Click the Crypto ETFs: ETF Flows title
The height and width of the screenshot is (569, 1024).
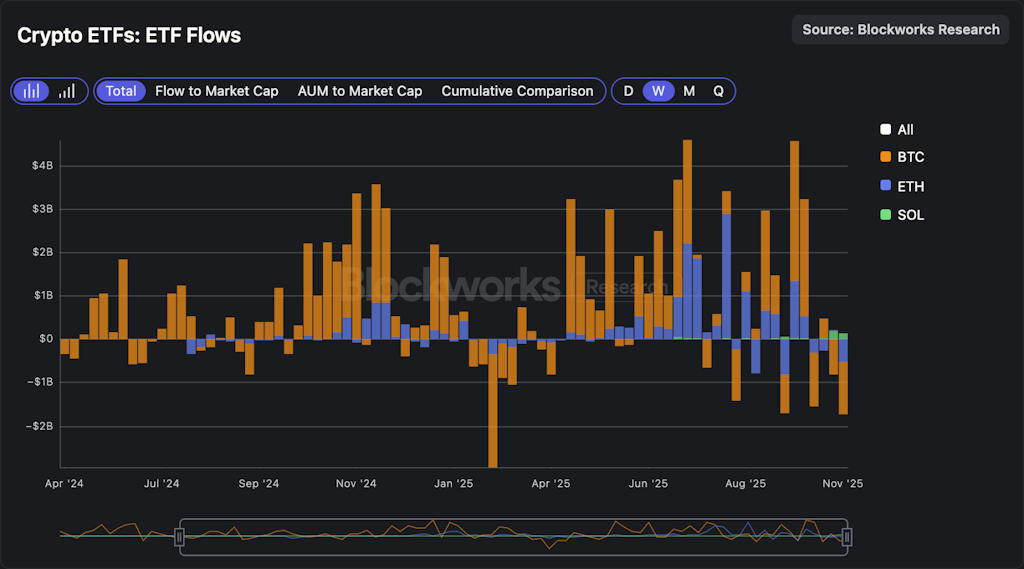pyautogui.click(x=129, y=36)
